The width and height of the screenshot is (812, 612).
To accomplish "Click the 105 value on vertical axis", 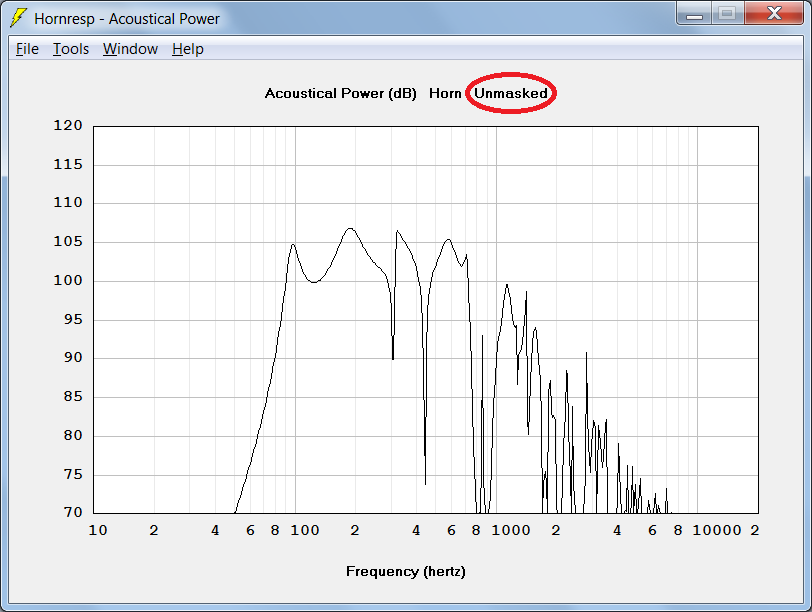I will click(68, 241).
